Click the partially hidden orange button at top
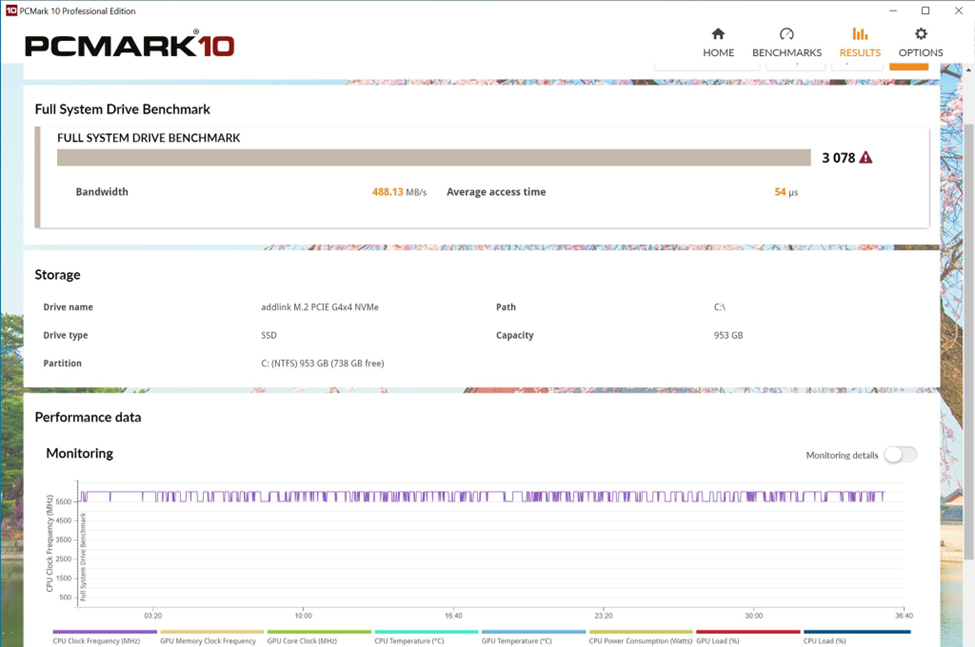The height and width of the screenshot is (647, 975). click(908, 66)
